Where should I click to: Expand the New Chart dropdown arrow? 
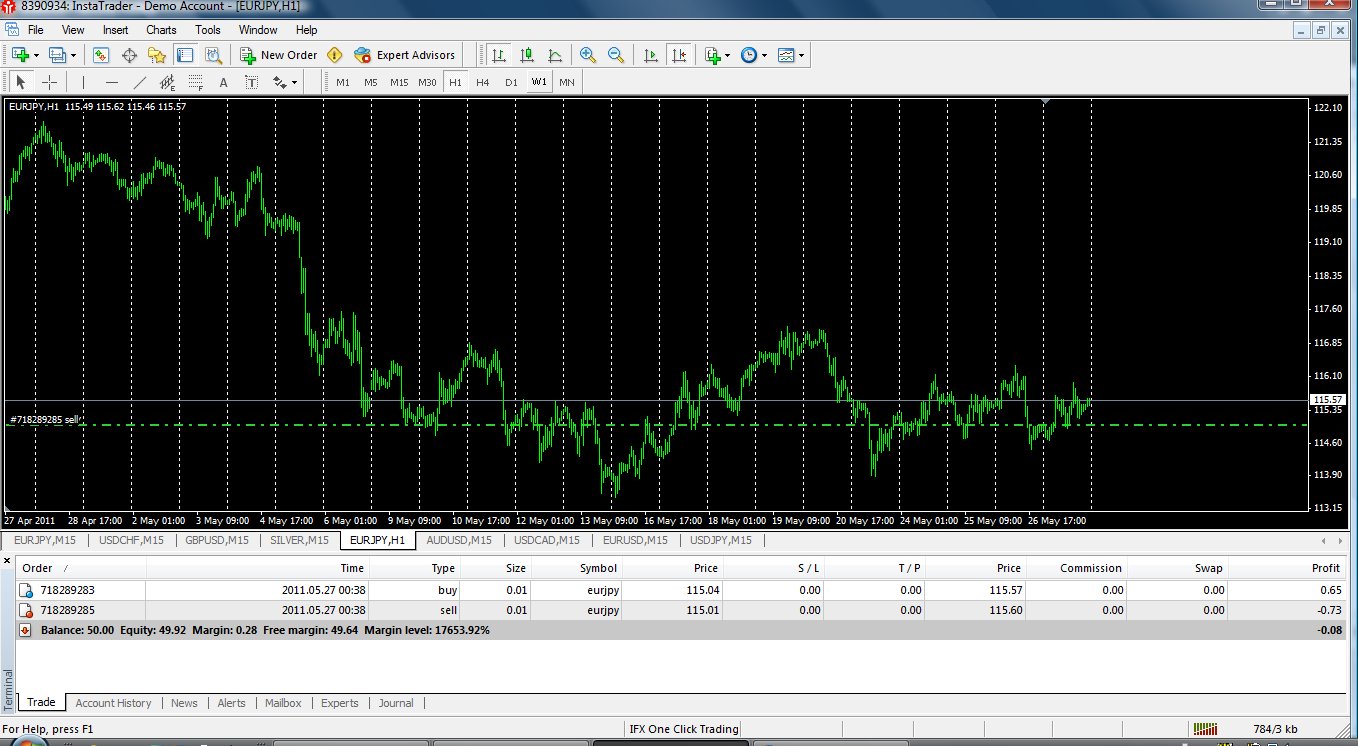pyautogui.click(x=36, y=55)
